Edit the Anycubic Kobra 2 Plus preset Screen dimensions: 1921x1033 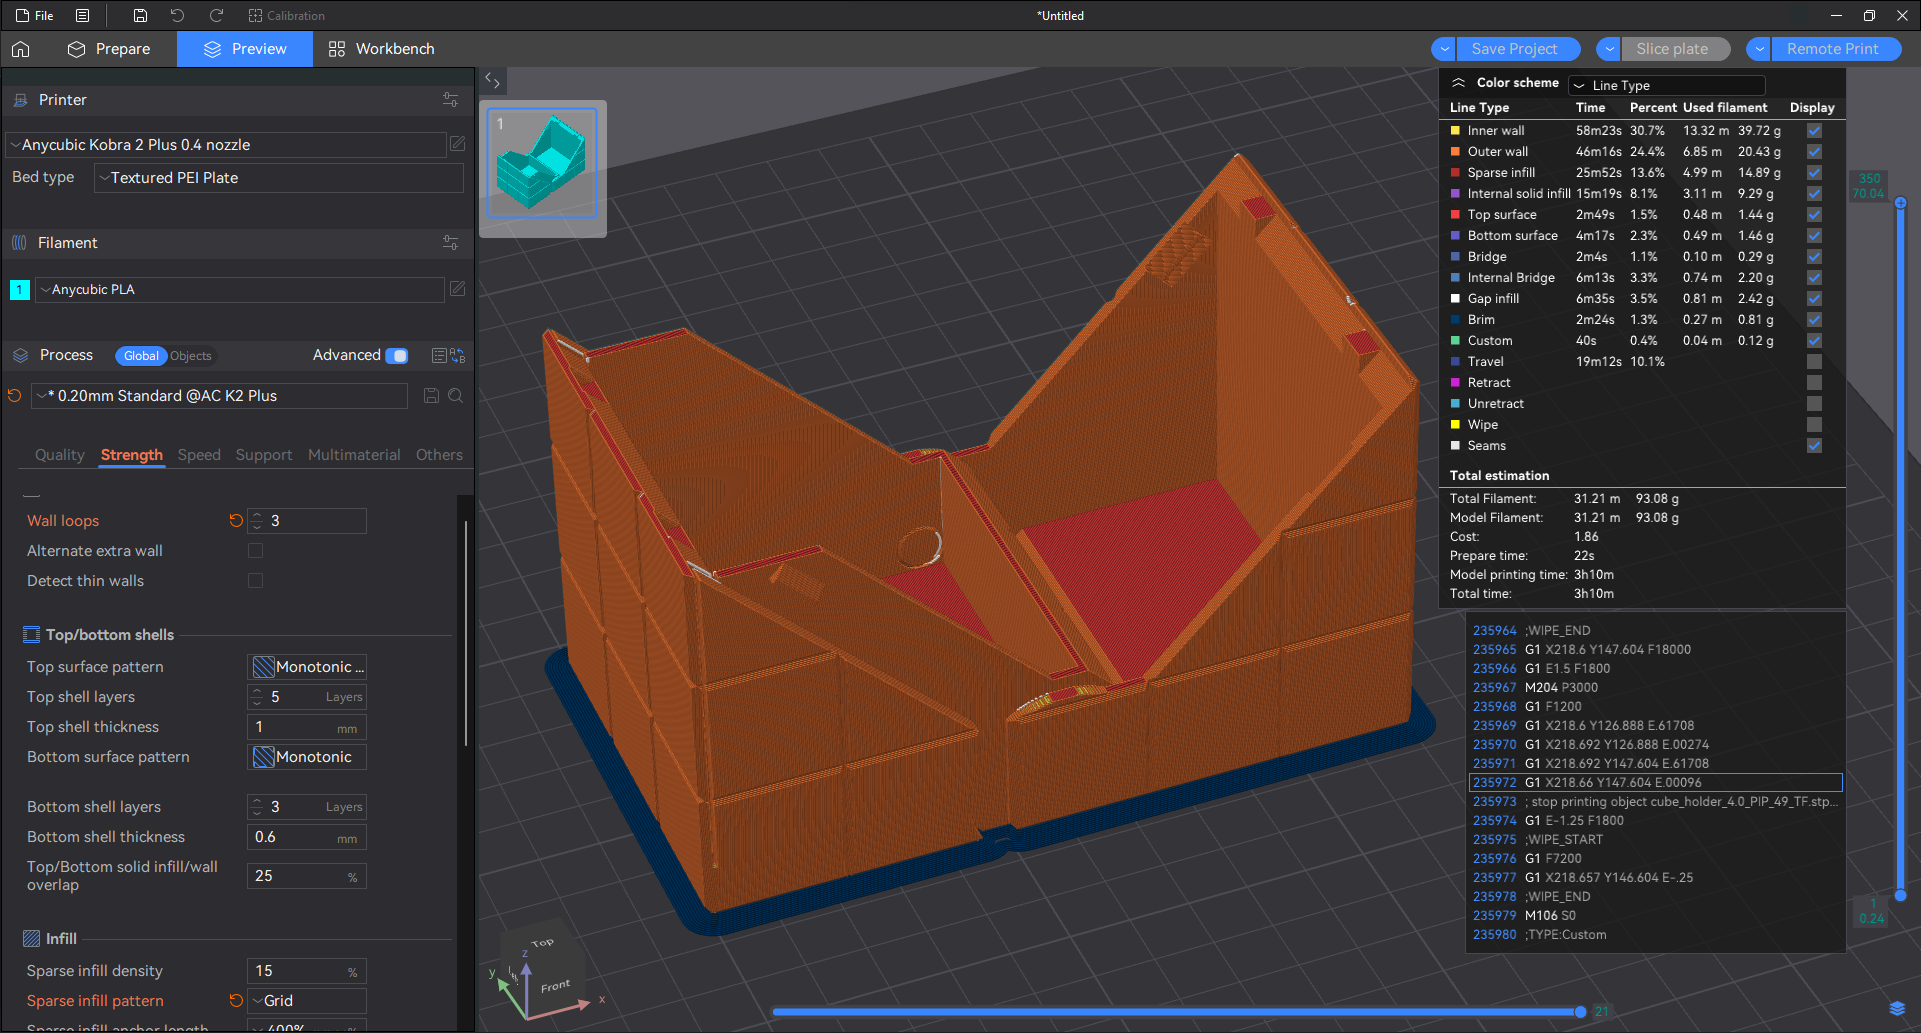[457, 144]
